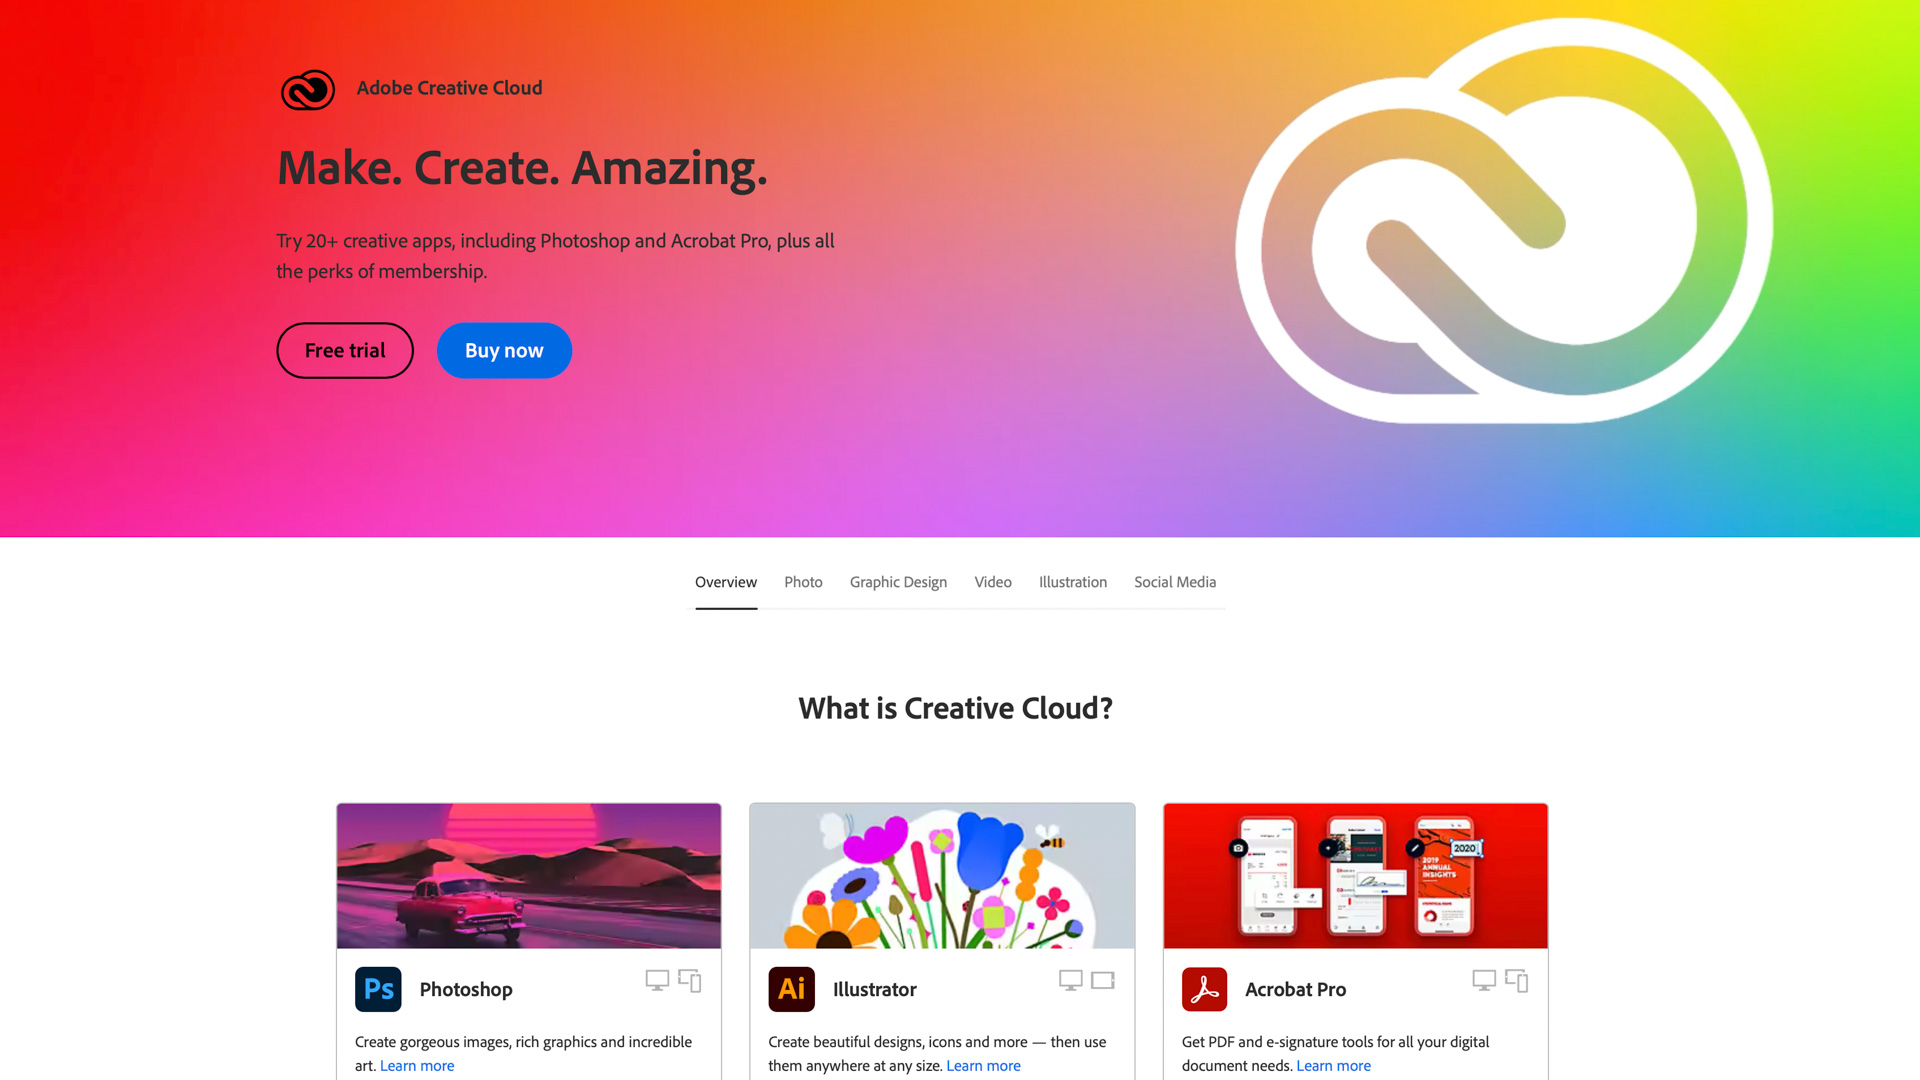Viewport: 1920px width, 1080px height.
Task: Click the Video navigation tab
Action: click(x=993, y=582)
